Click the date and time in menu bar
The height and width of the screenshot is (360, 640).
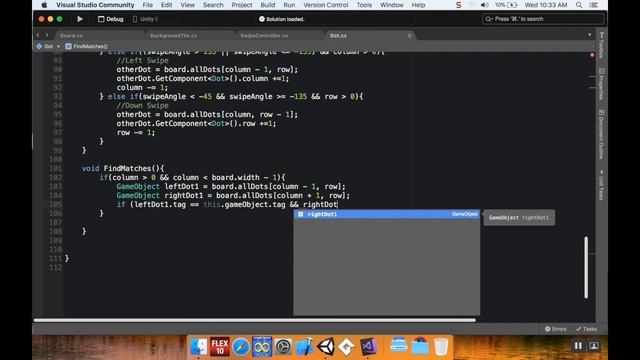coord(546,5)
